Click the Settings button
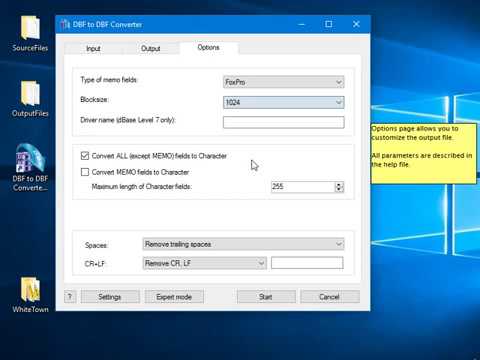Viewport: 480px width, 360px height. pos(110,297)
